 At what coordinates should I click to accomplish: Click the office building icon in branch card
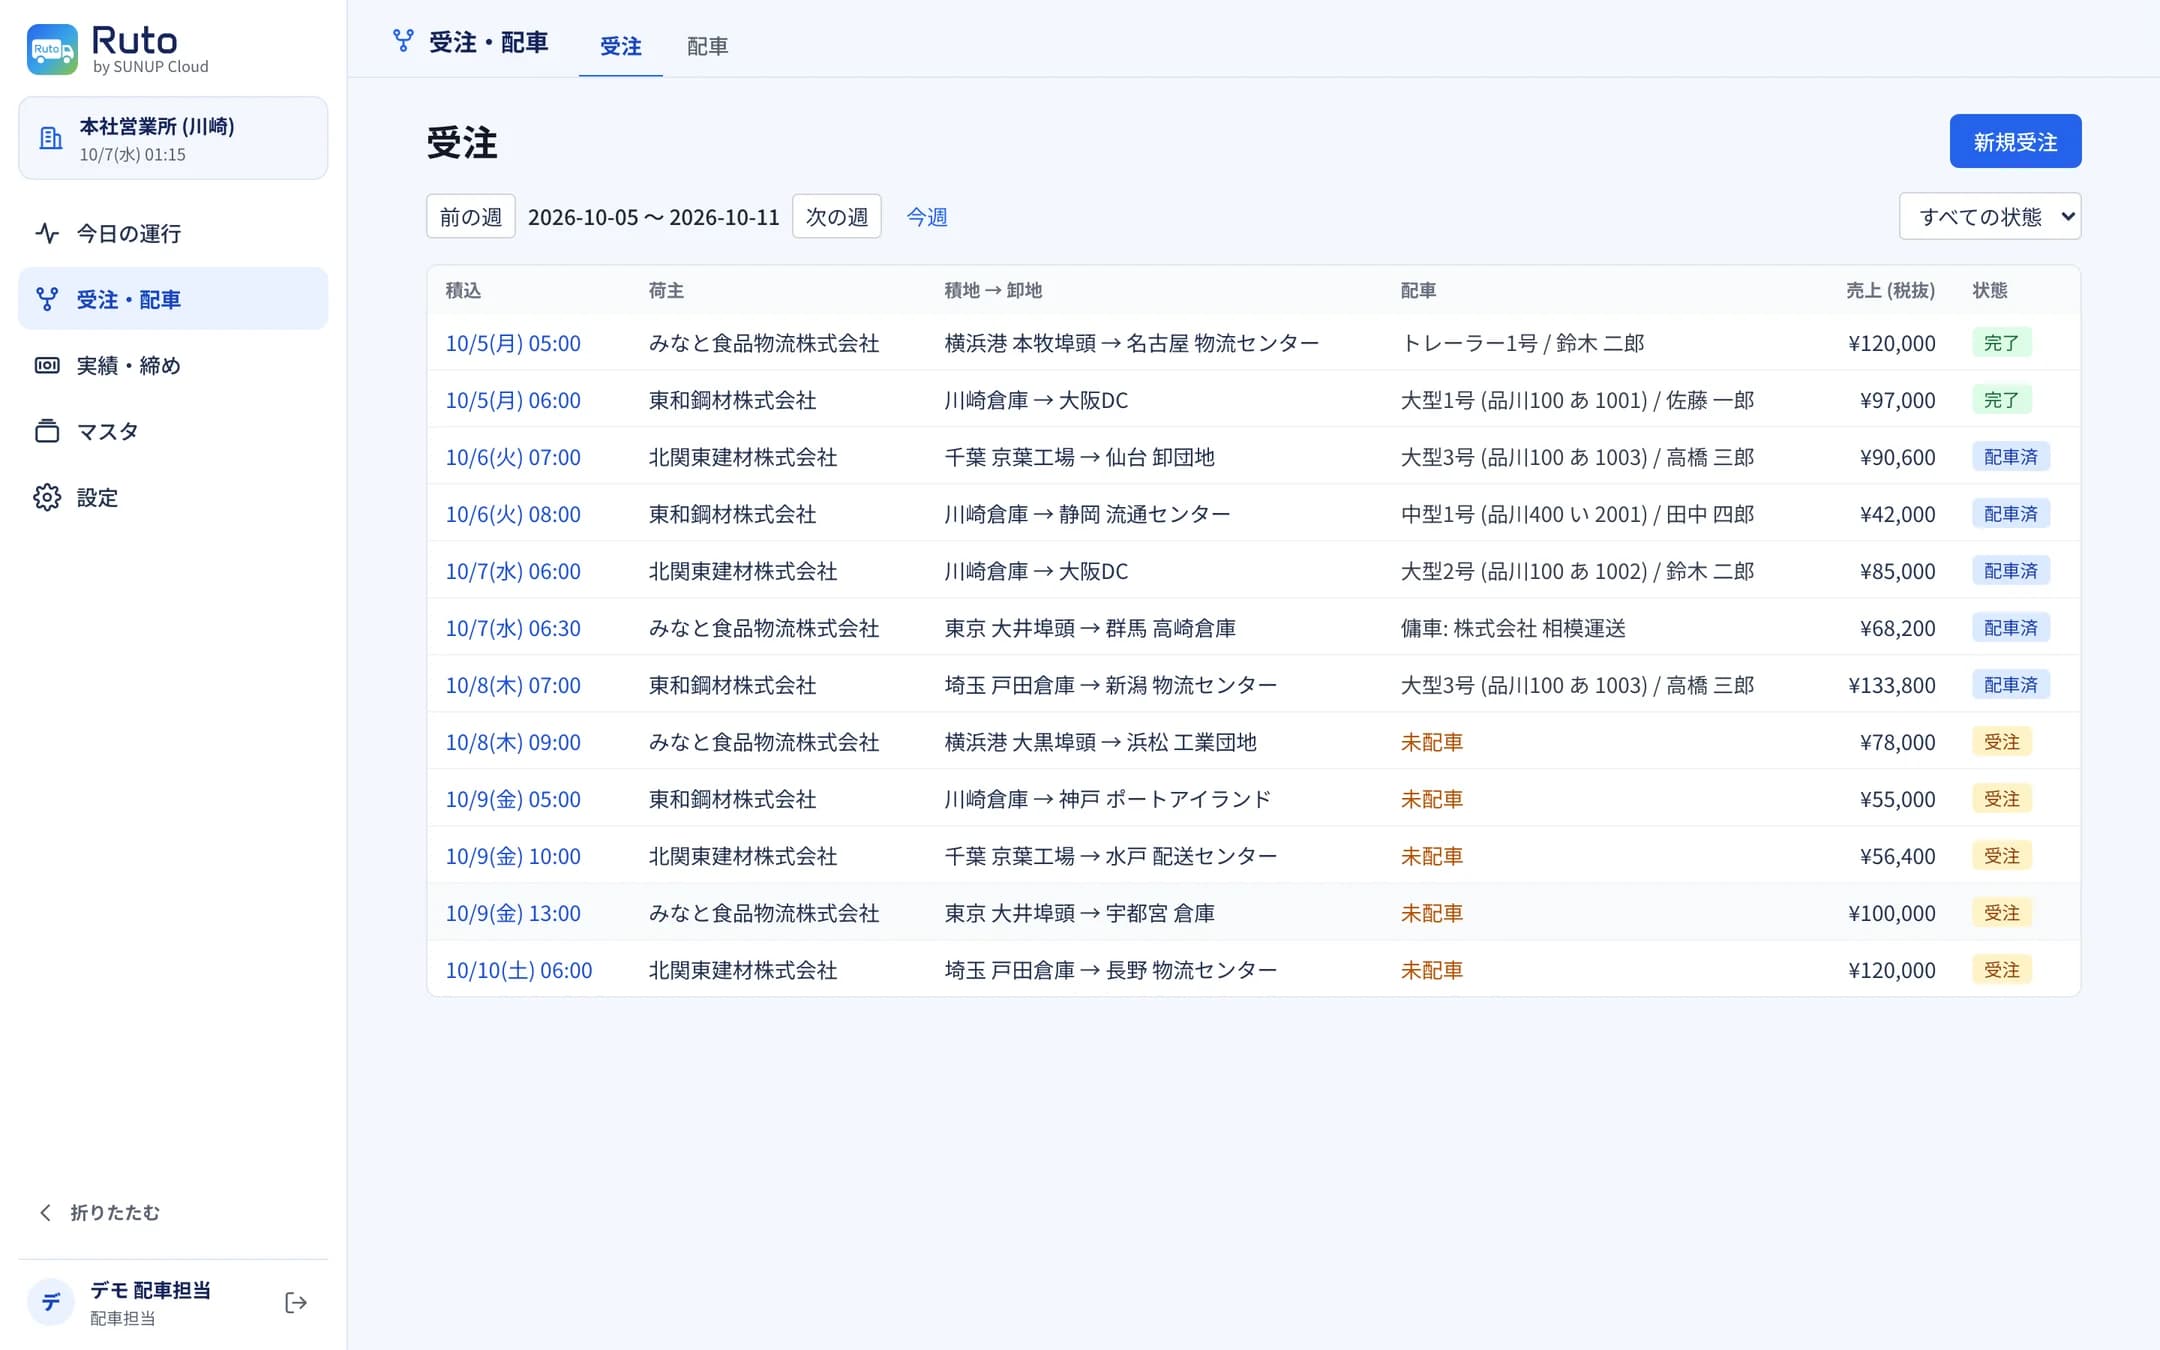[x=50, y=139]
